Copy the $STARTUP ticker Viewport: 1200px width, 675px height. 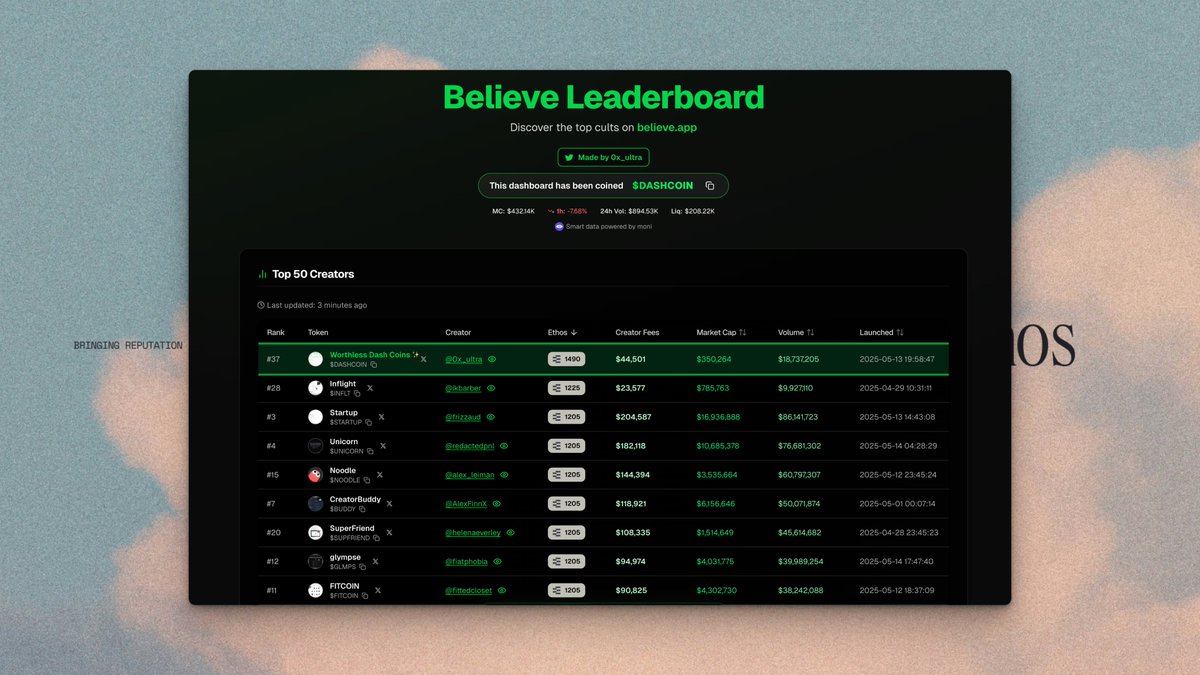click(368, 422)
